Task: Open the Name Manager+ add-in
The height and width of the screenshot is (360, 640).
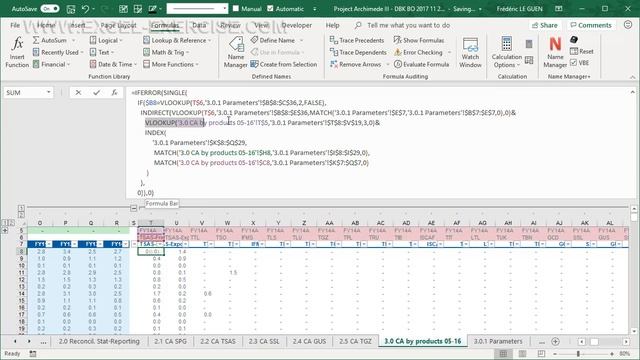Action: [555, 52]
